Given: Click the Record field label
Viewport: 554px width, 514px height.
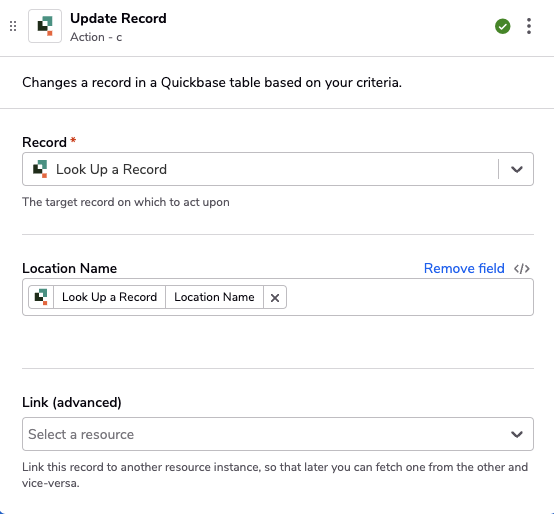Looking at the screenshot, I should [45, 142].
